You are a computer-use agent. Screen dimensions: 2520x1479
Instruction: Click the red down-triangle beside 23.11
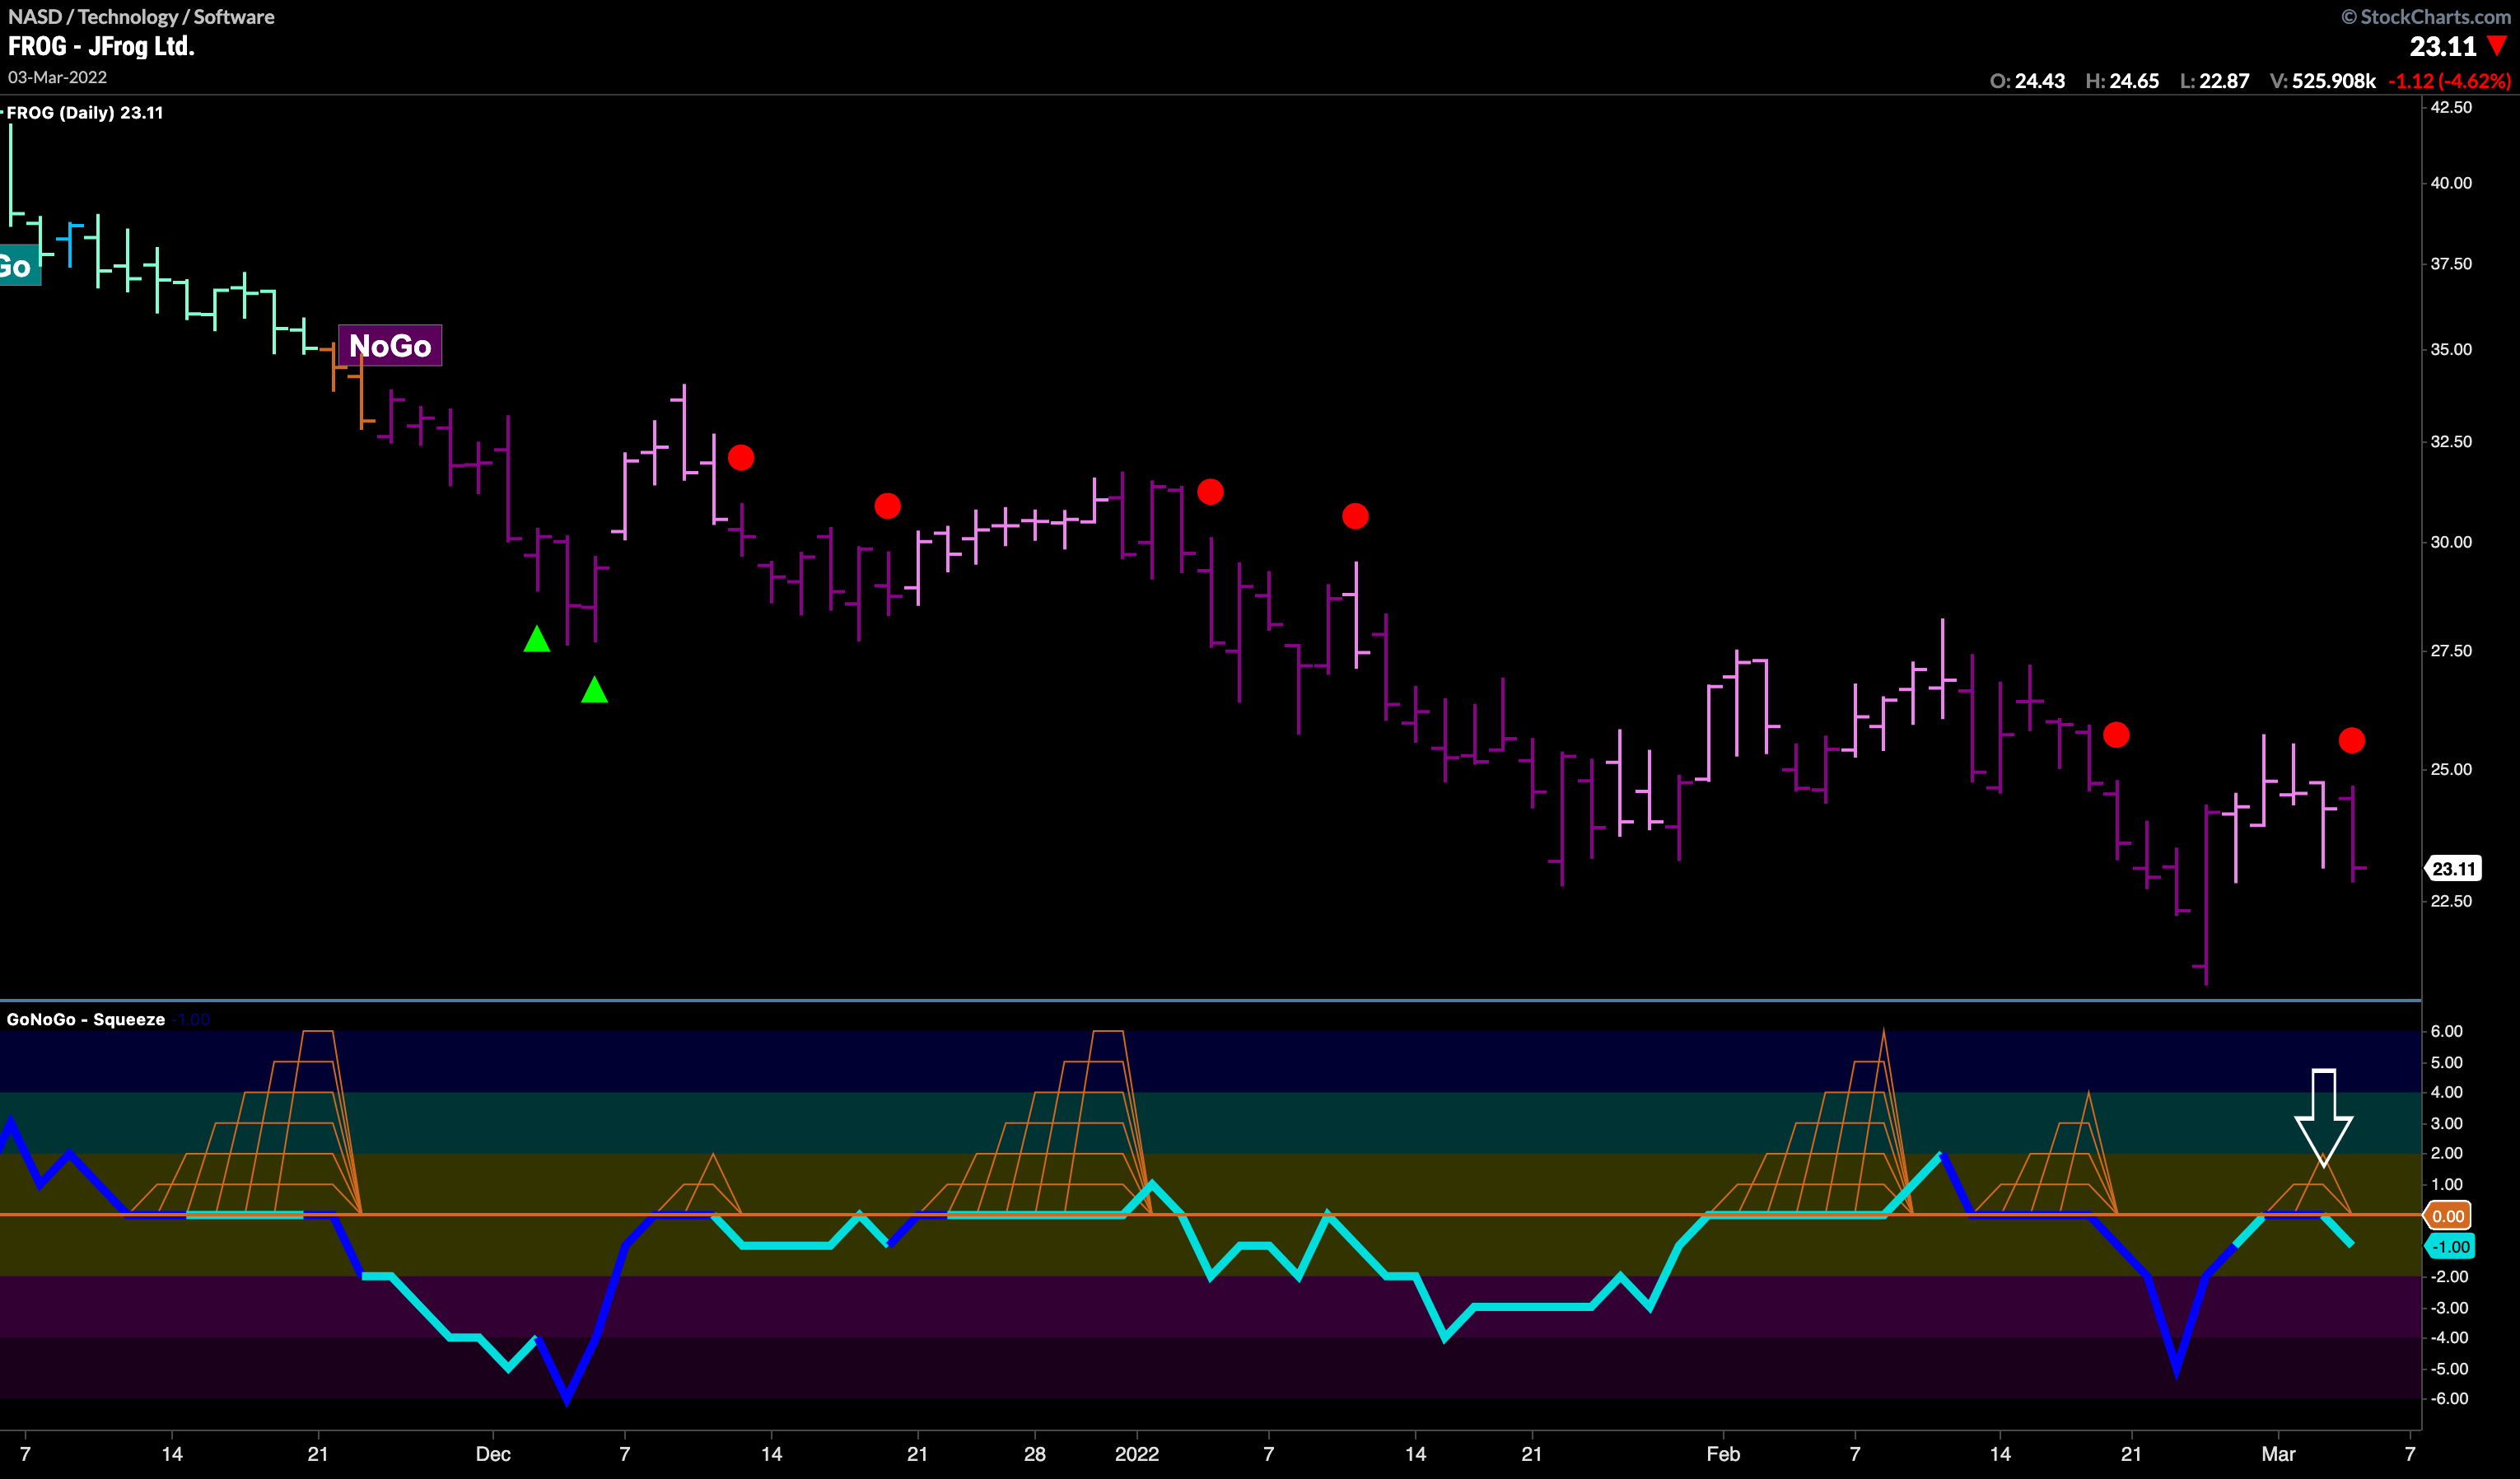[x=2497, y=46]
